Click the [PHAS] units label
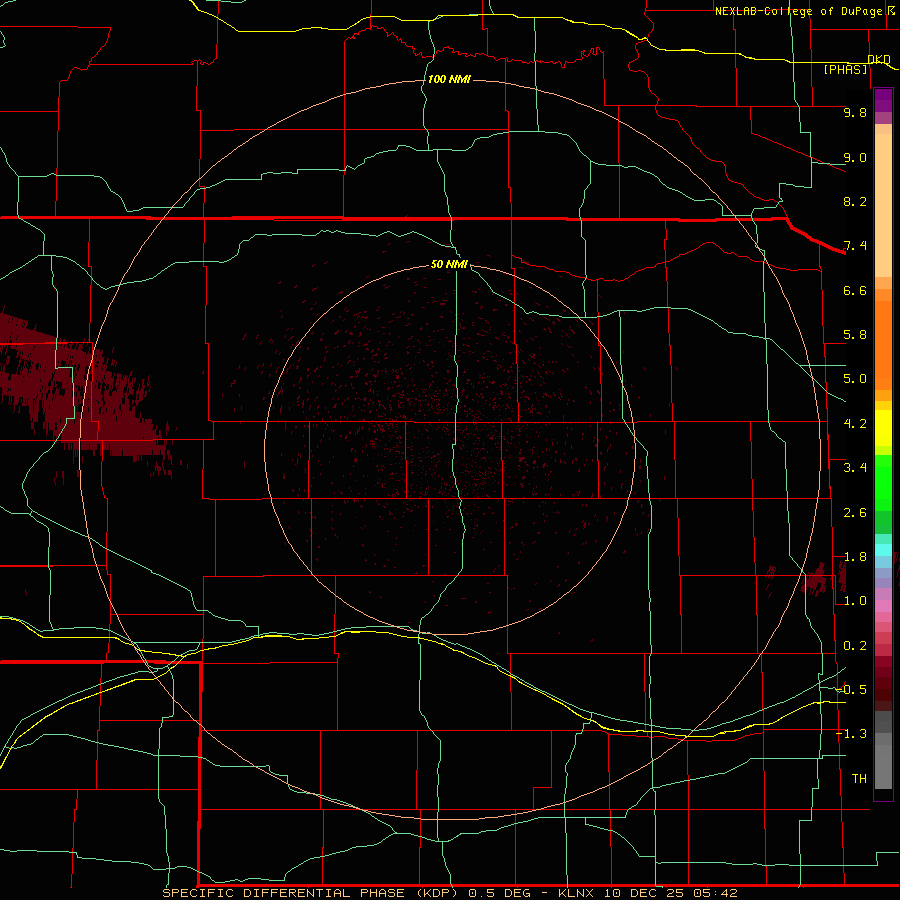This screenshot has height=900, width=900. coord(845,69)
